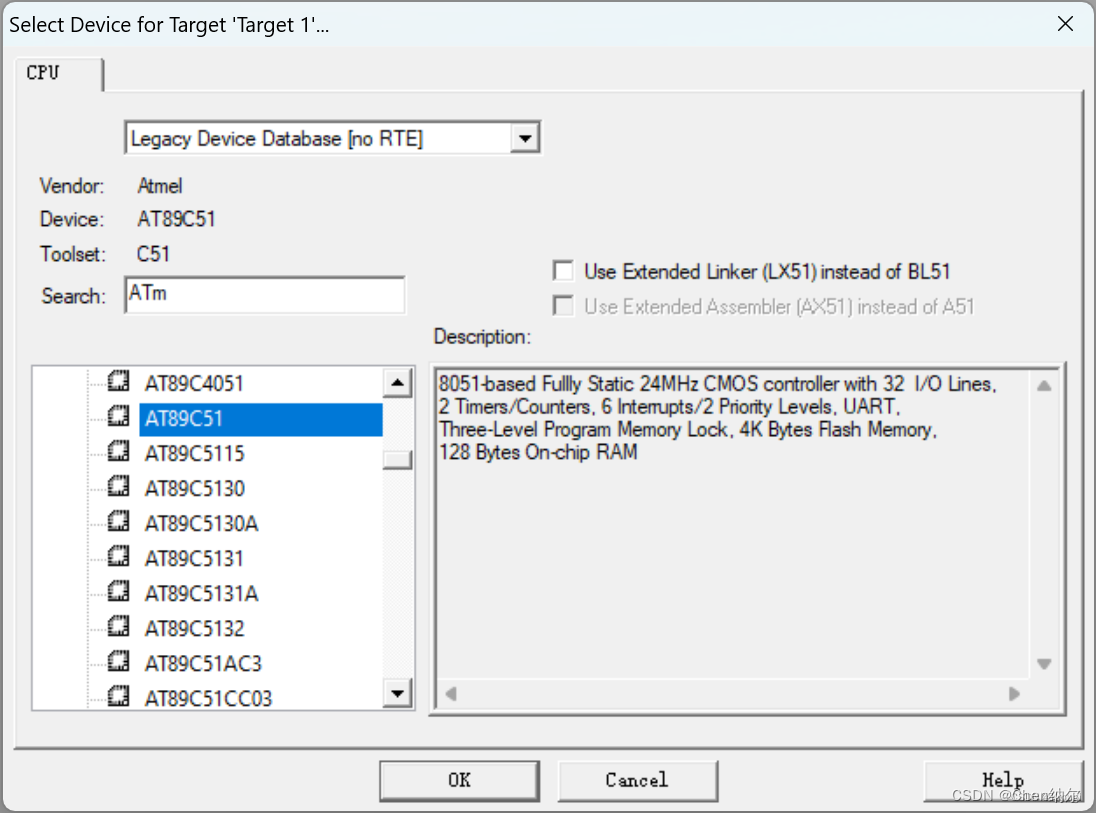Image resolution: width=1096 pixels, height=813 pixels.
Task: Close the Select Device dialog
Action: 1065,24
